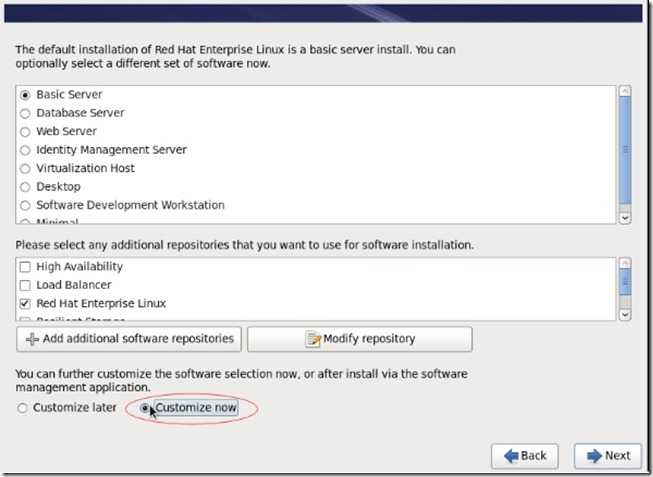Select Software Development Workstation option
This screenshot has width=653, height=477.
(x=25, y=205)
